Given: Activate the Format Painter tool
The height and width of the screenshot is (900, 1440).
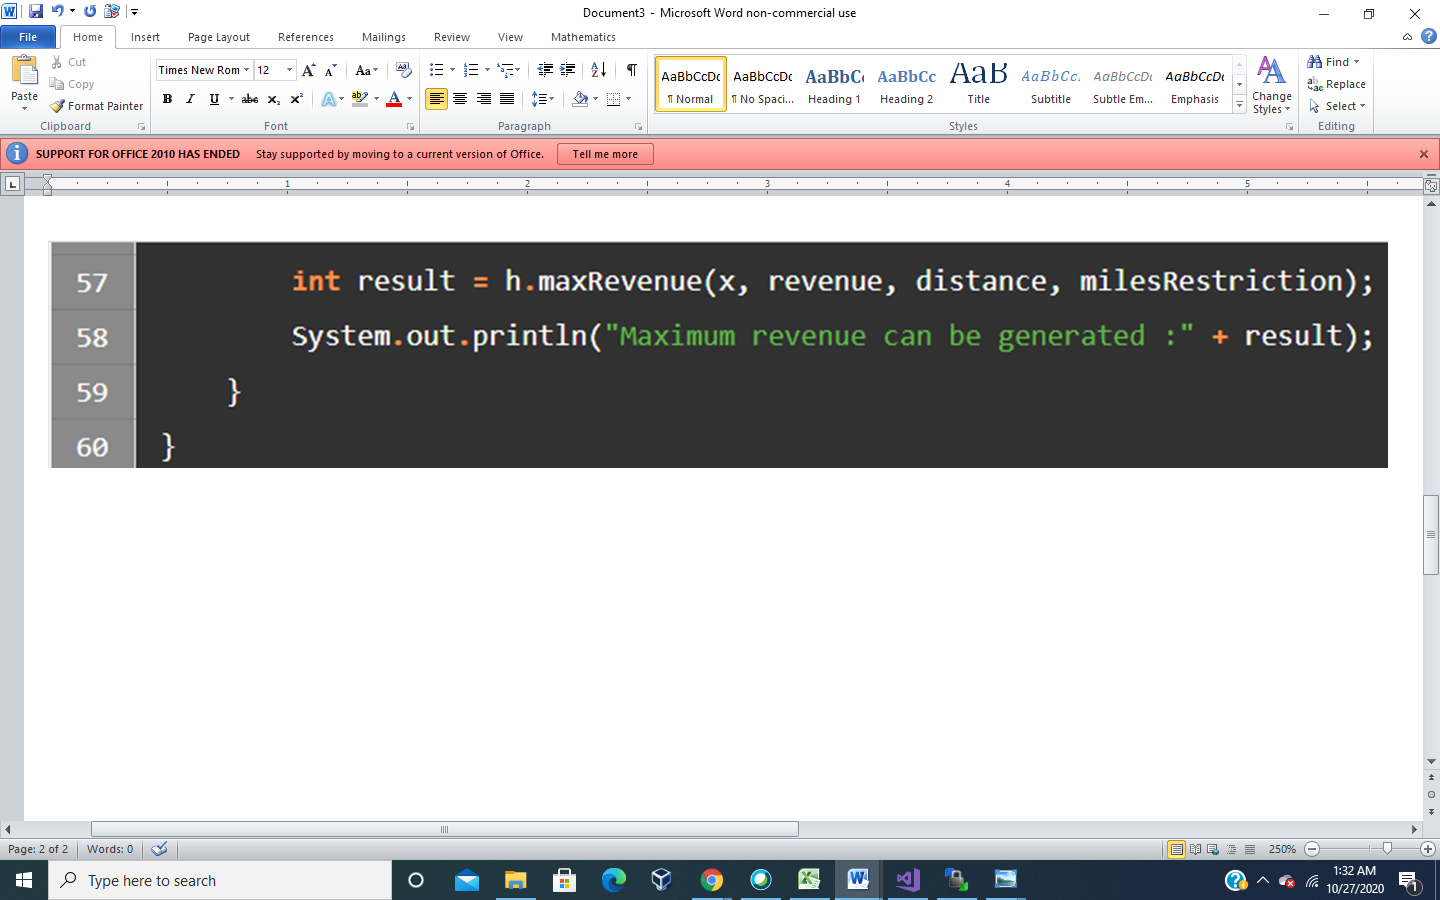Looking at the screenshot, I should click(x=96, y=105).
